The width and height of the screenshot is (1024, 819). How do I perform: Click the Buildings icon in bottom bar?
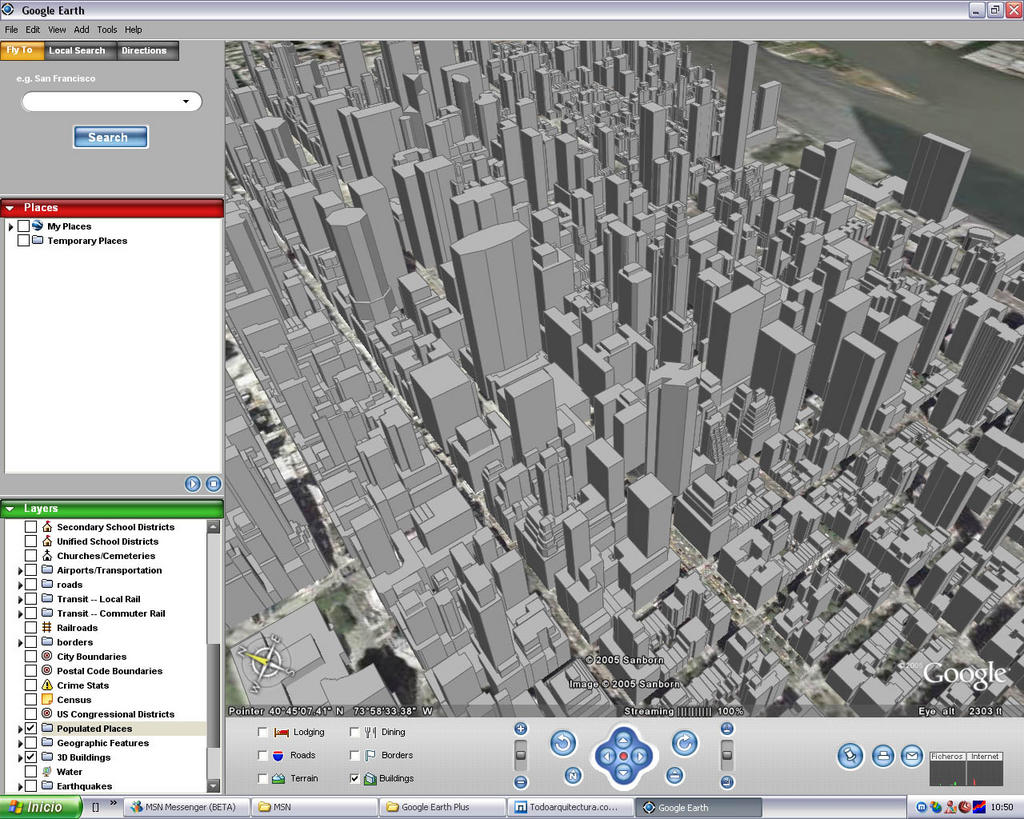(370, 779)
